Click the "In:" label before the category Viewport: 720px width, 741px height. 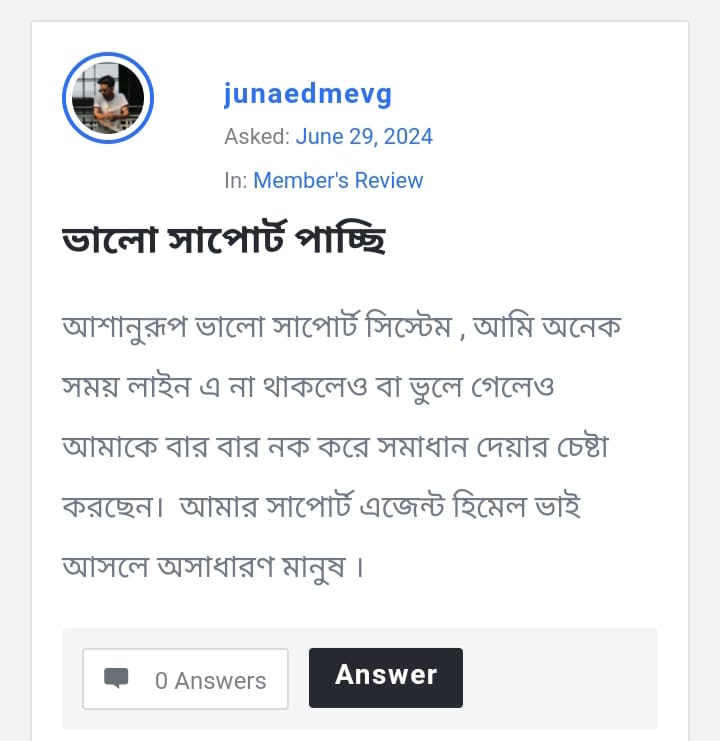236,180
